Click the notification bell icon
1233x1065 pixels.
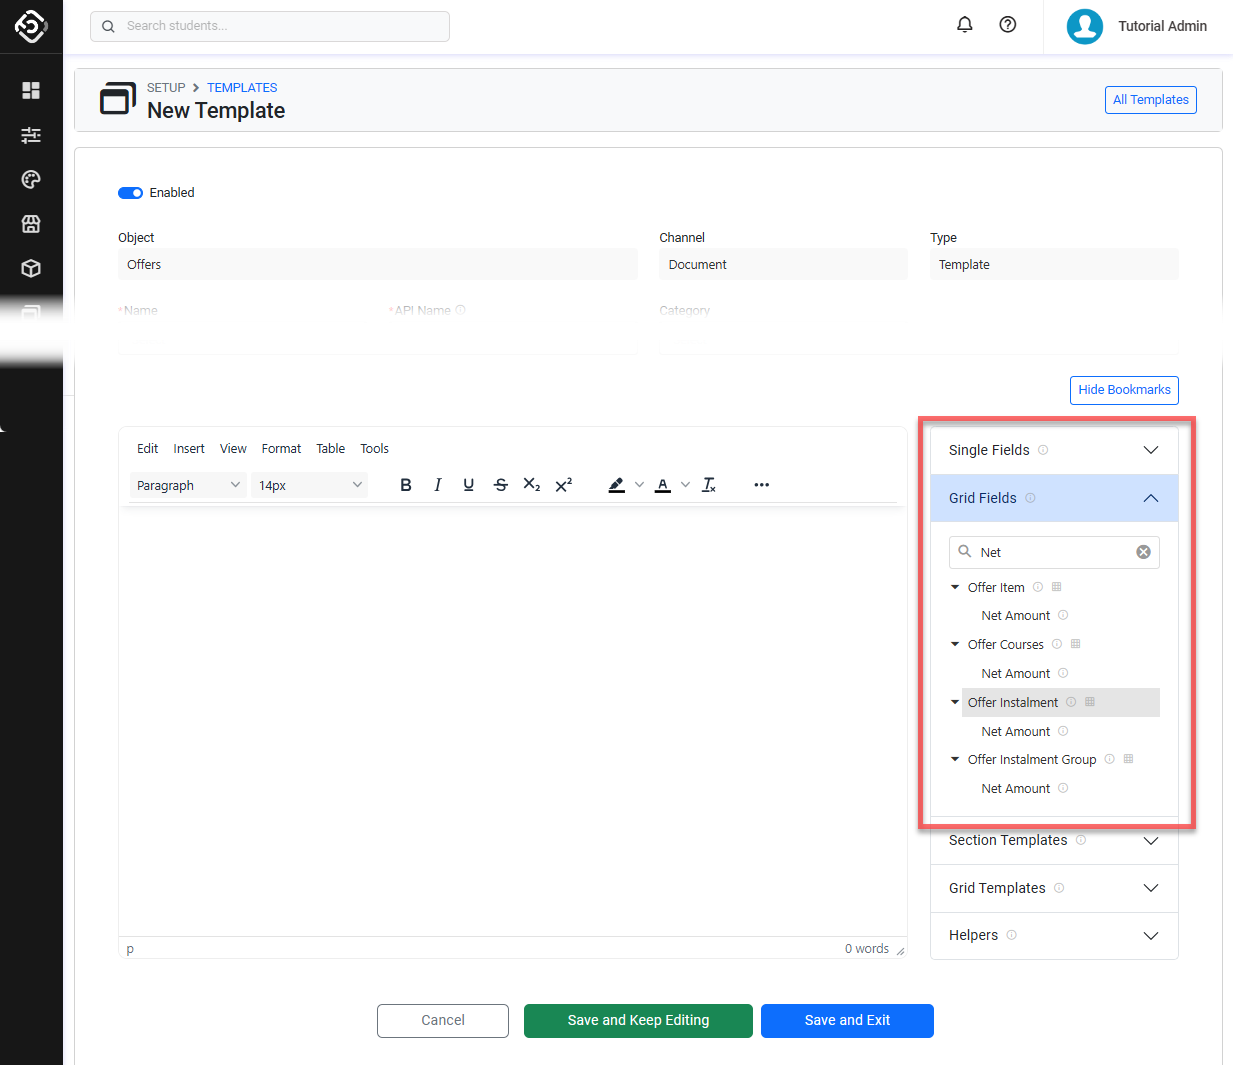point(964,25)
